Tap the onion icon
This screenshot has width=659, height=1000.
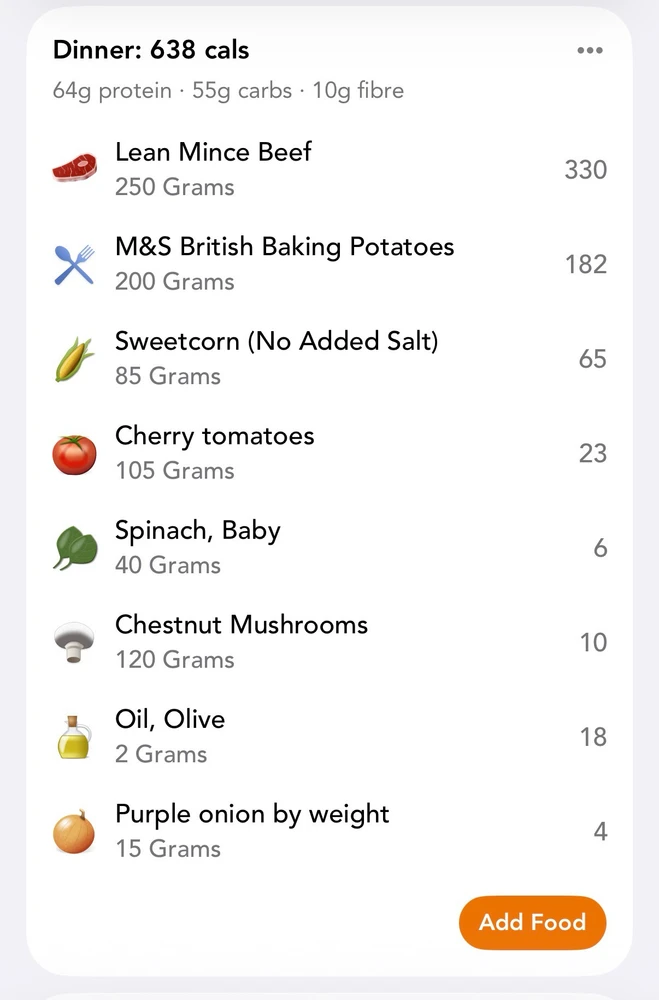click(74, 832)
